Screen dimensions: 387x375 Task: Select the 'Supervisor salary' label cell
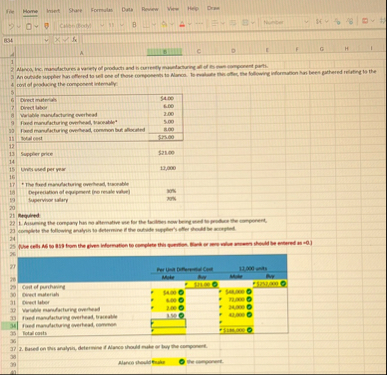(48, 200)
